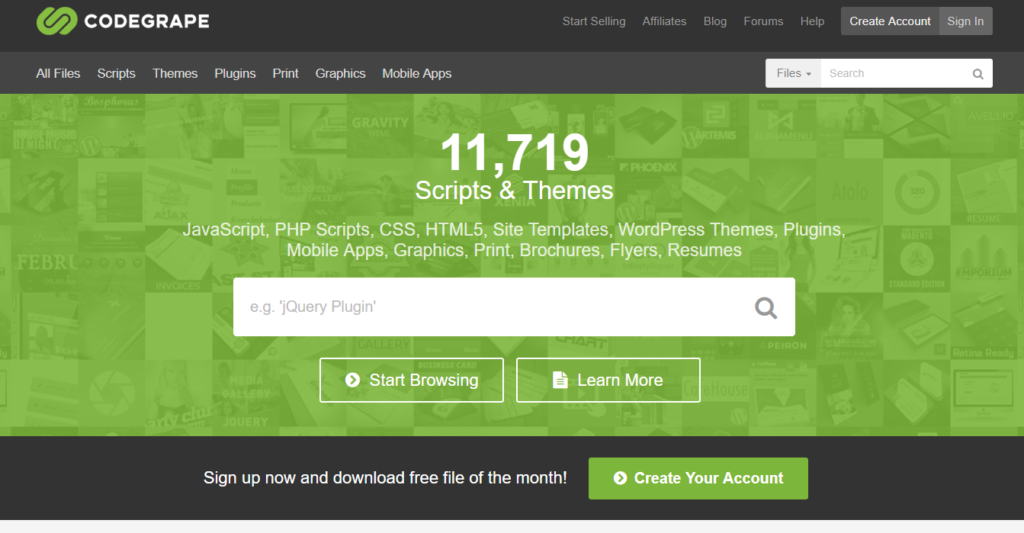1024x533 pixels.
Task: Click the 11,719 count heading
Action: pos(515,153)
